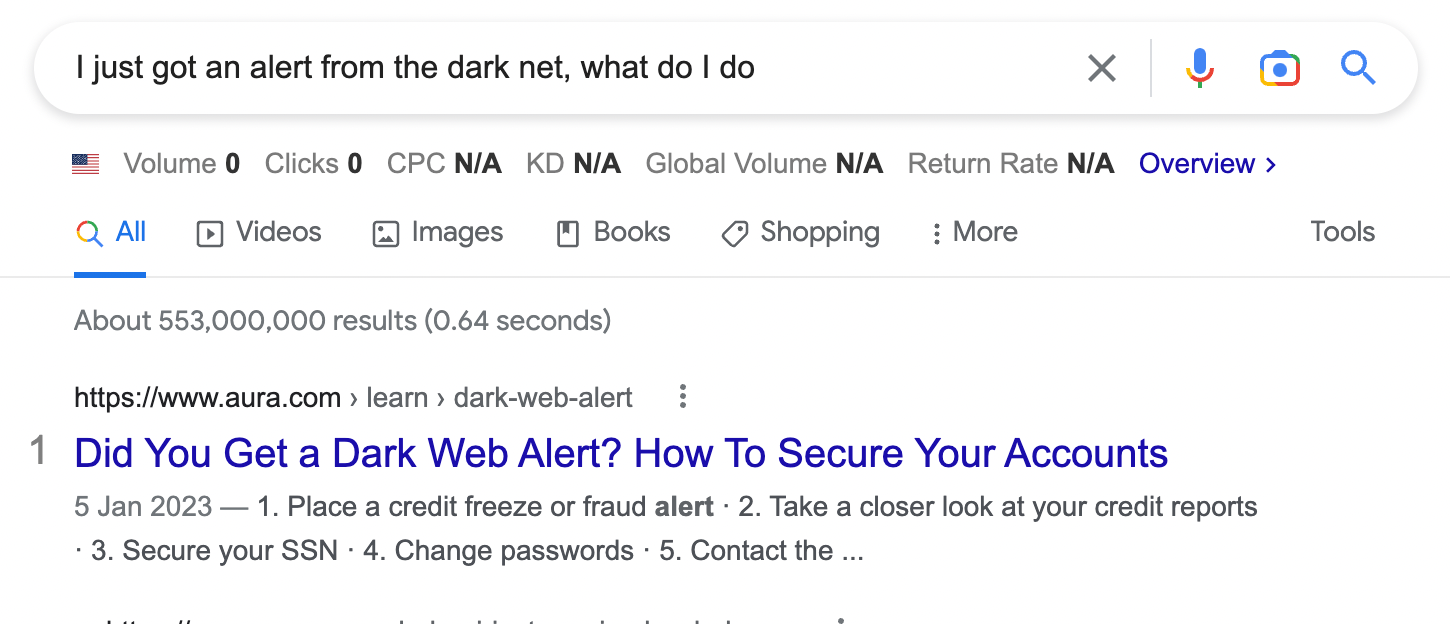Click the Return Rate metric

pos(1010,164)
